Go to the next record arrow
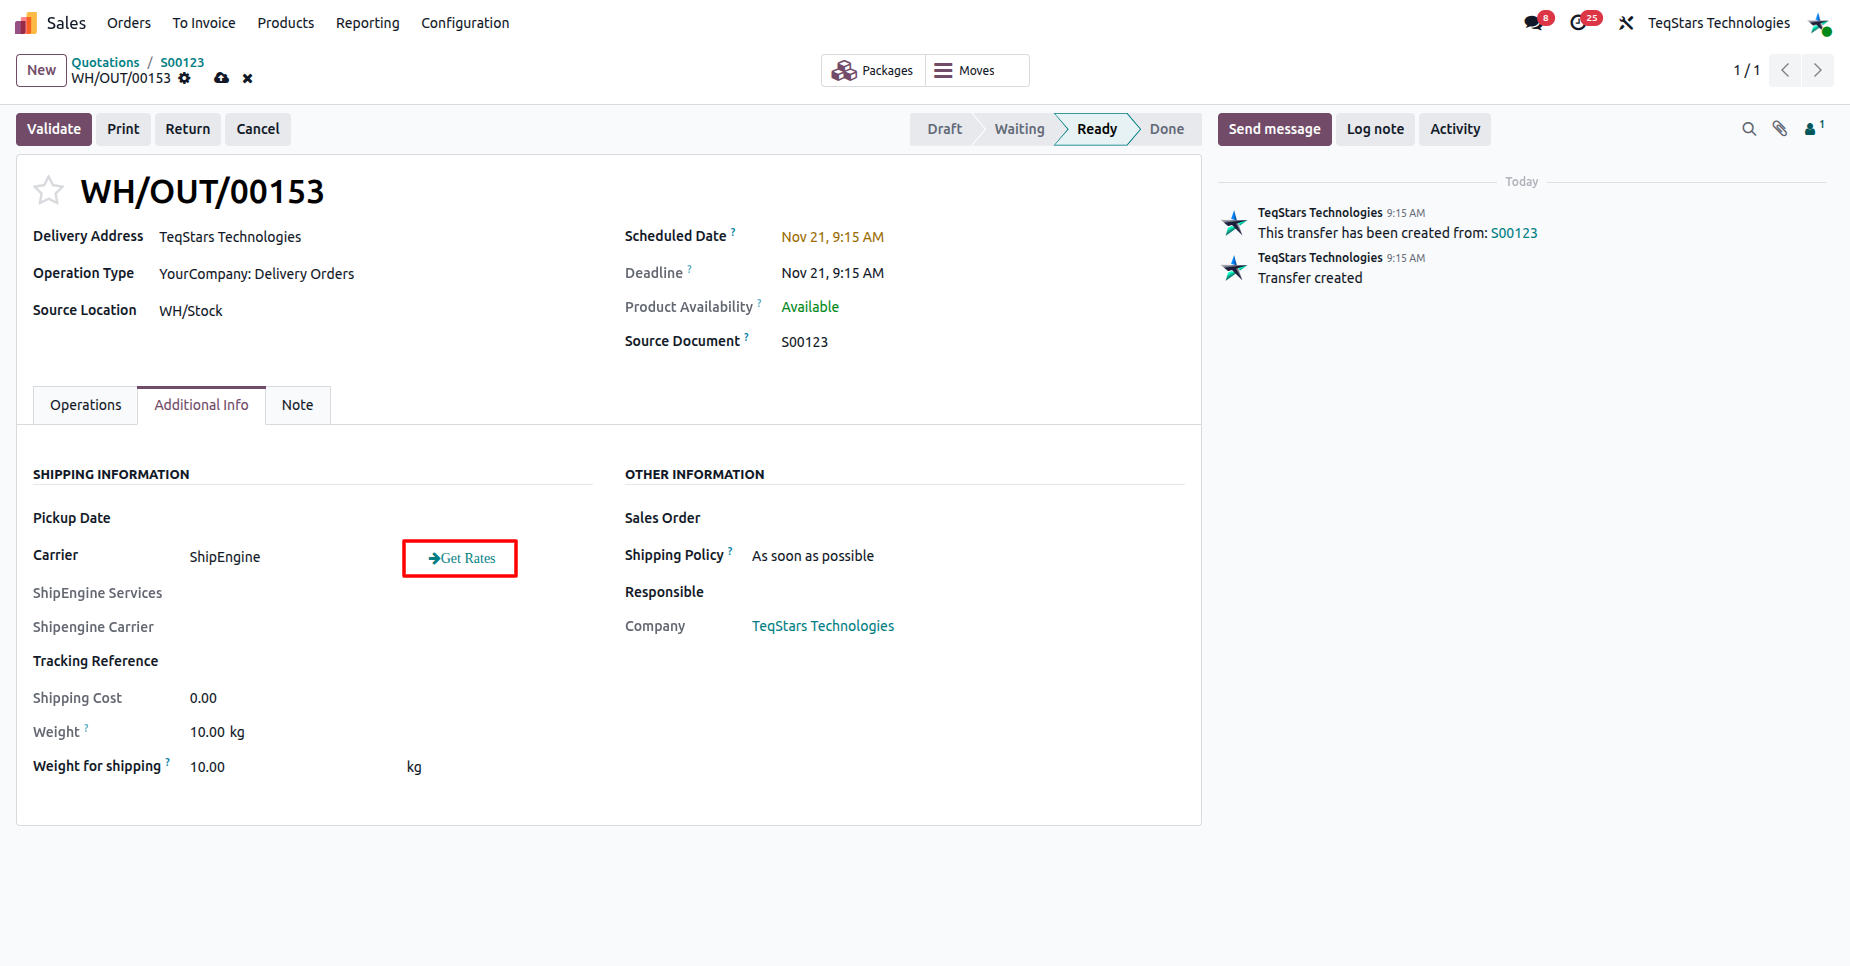The image size is (1850, 966). pos(1818,70)
